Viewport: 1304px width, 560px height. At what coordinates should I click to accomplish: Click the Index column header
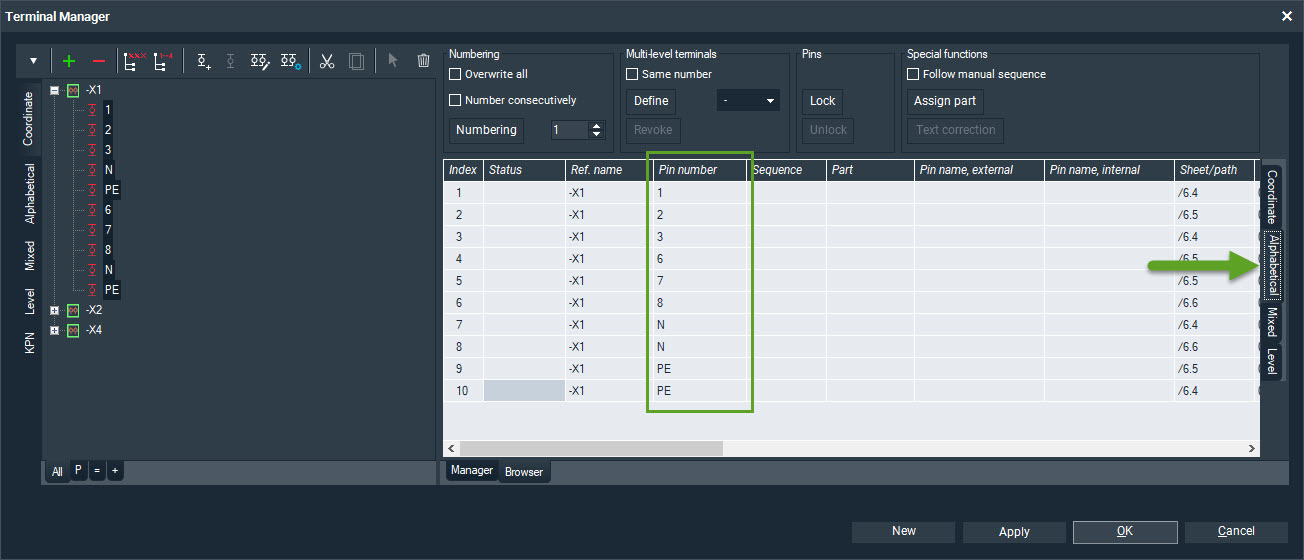coord(463,170)
